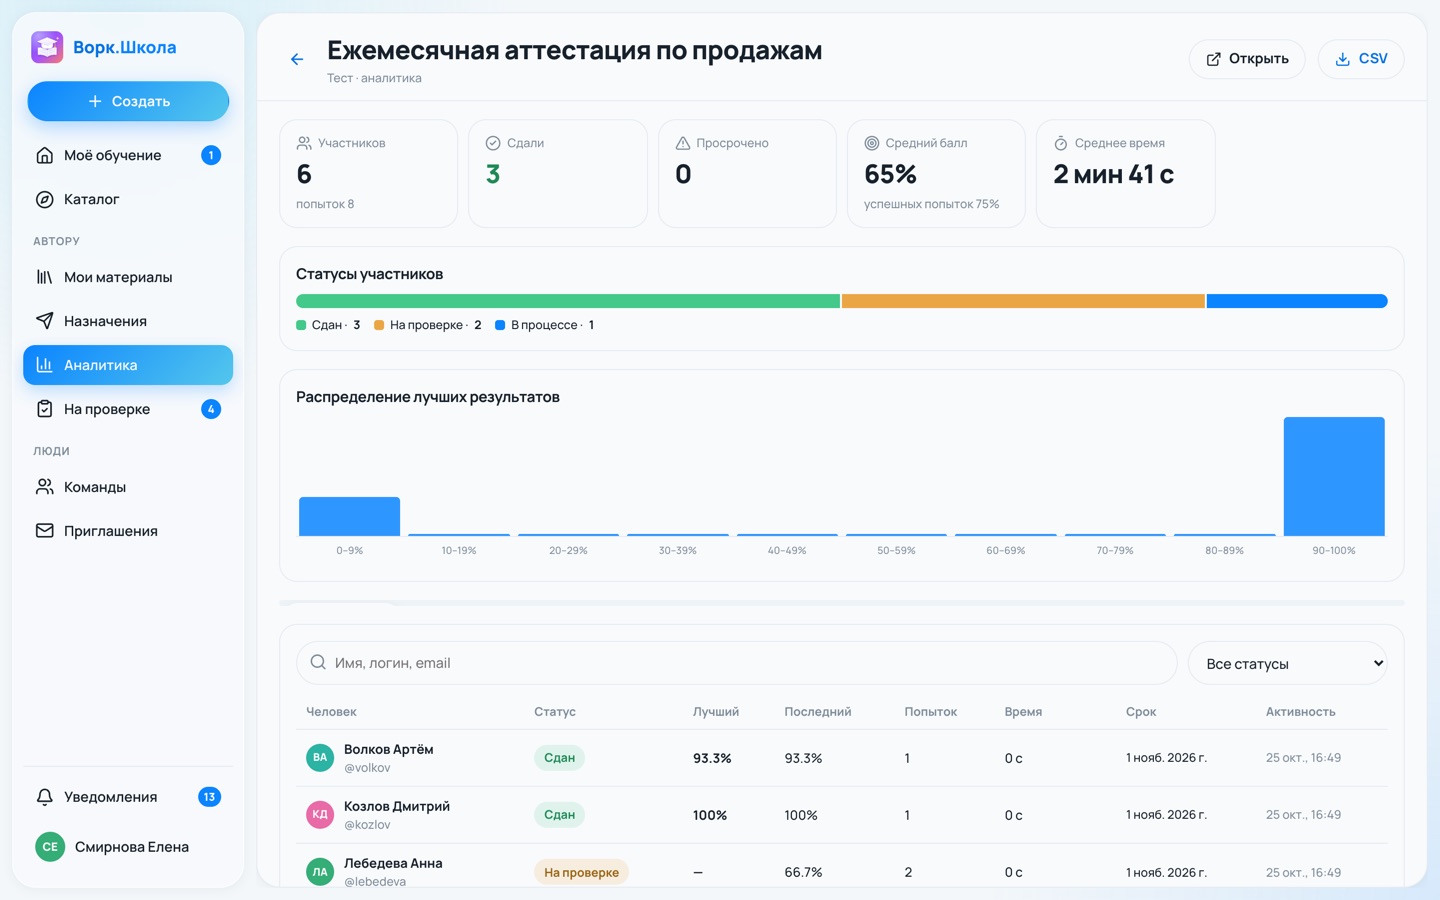This screenshot has height=900, width=1440.
Task: Click the Сдали checkmark circle icon
Action: 493,143
